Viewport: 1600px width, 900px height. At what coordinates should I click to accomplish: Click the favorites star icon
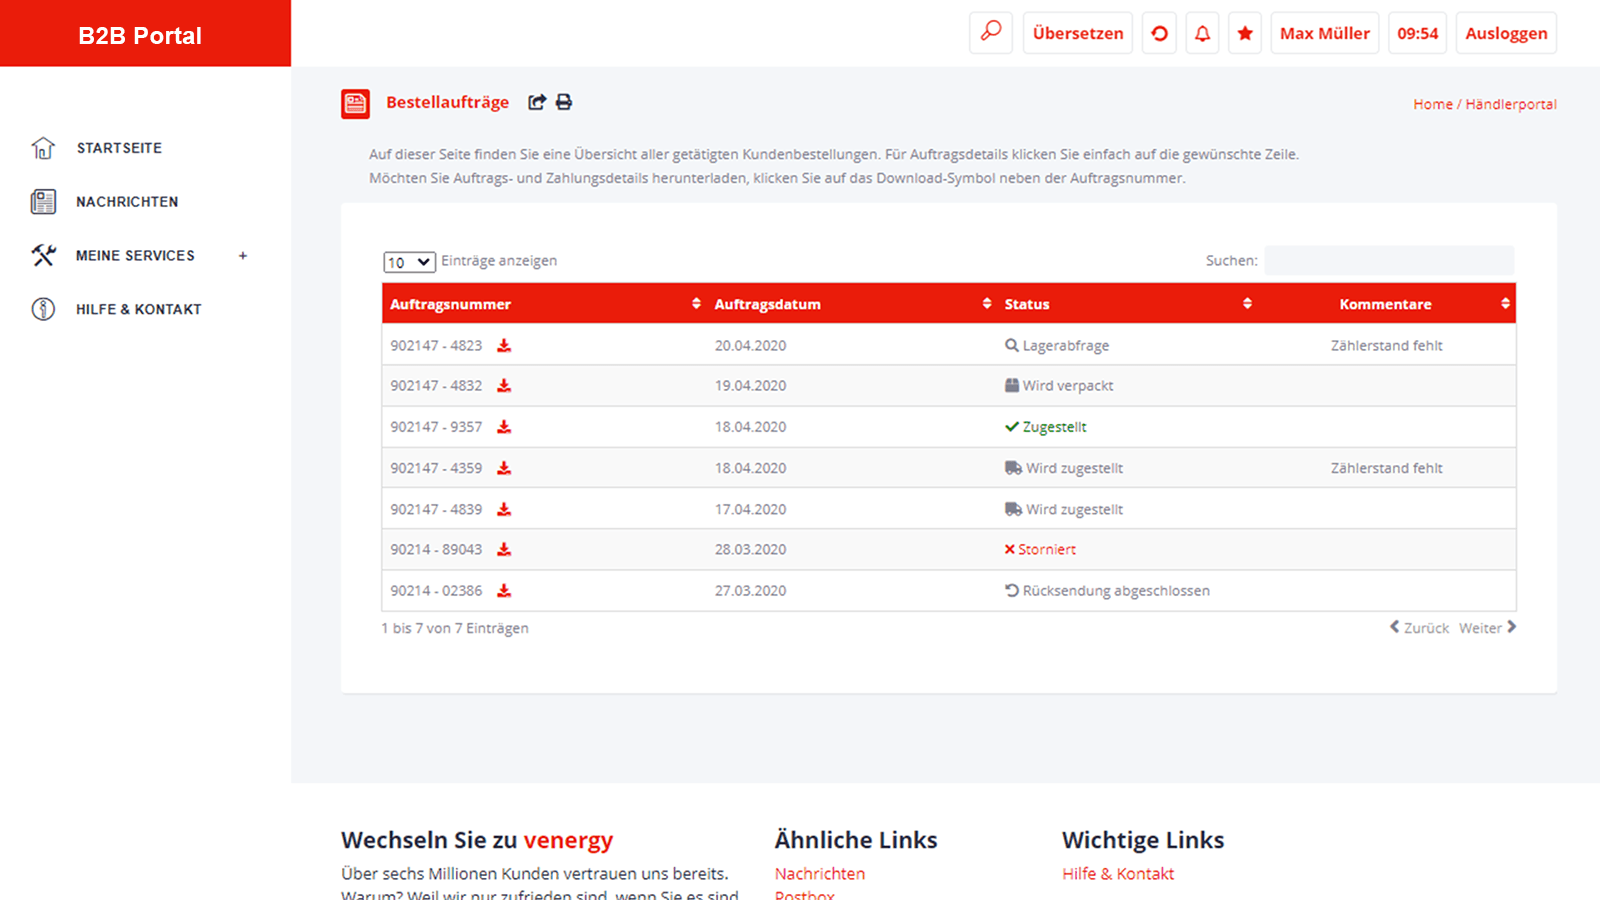click(1245, 33)
